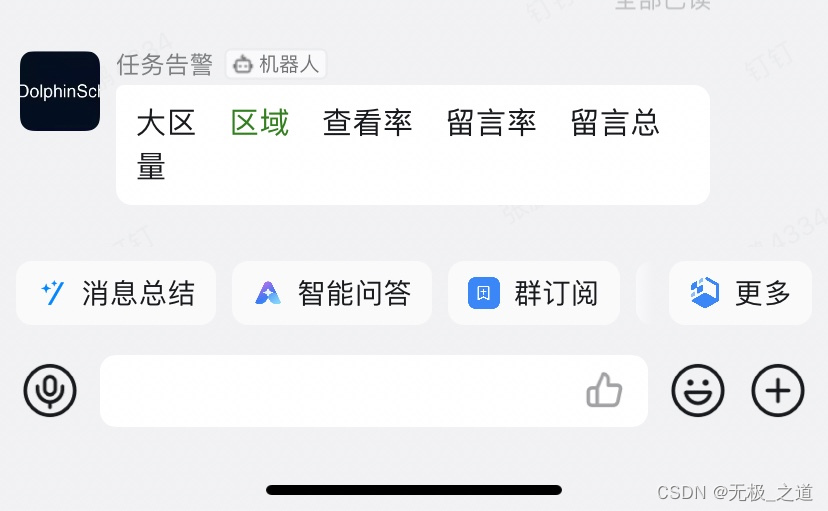
Task: Tap the blue square icon for 群订阅
Action: pyautogui.click(x=484, y=293)
